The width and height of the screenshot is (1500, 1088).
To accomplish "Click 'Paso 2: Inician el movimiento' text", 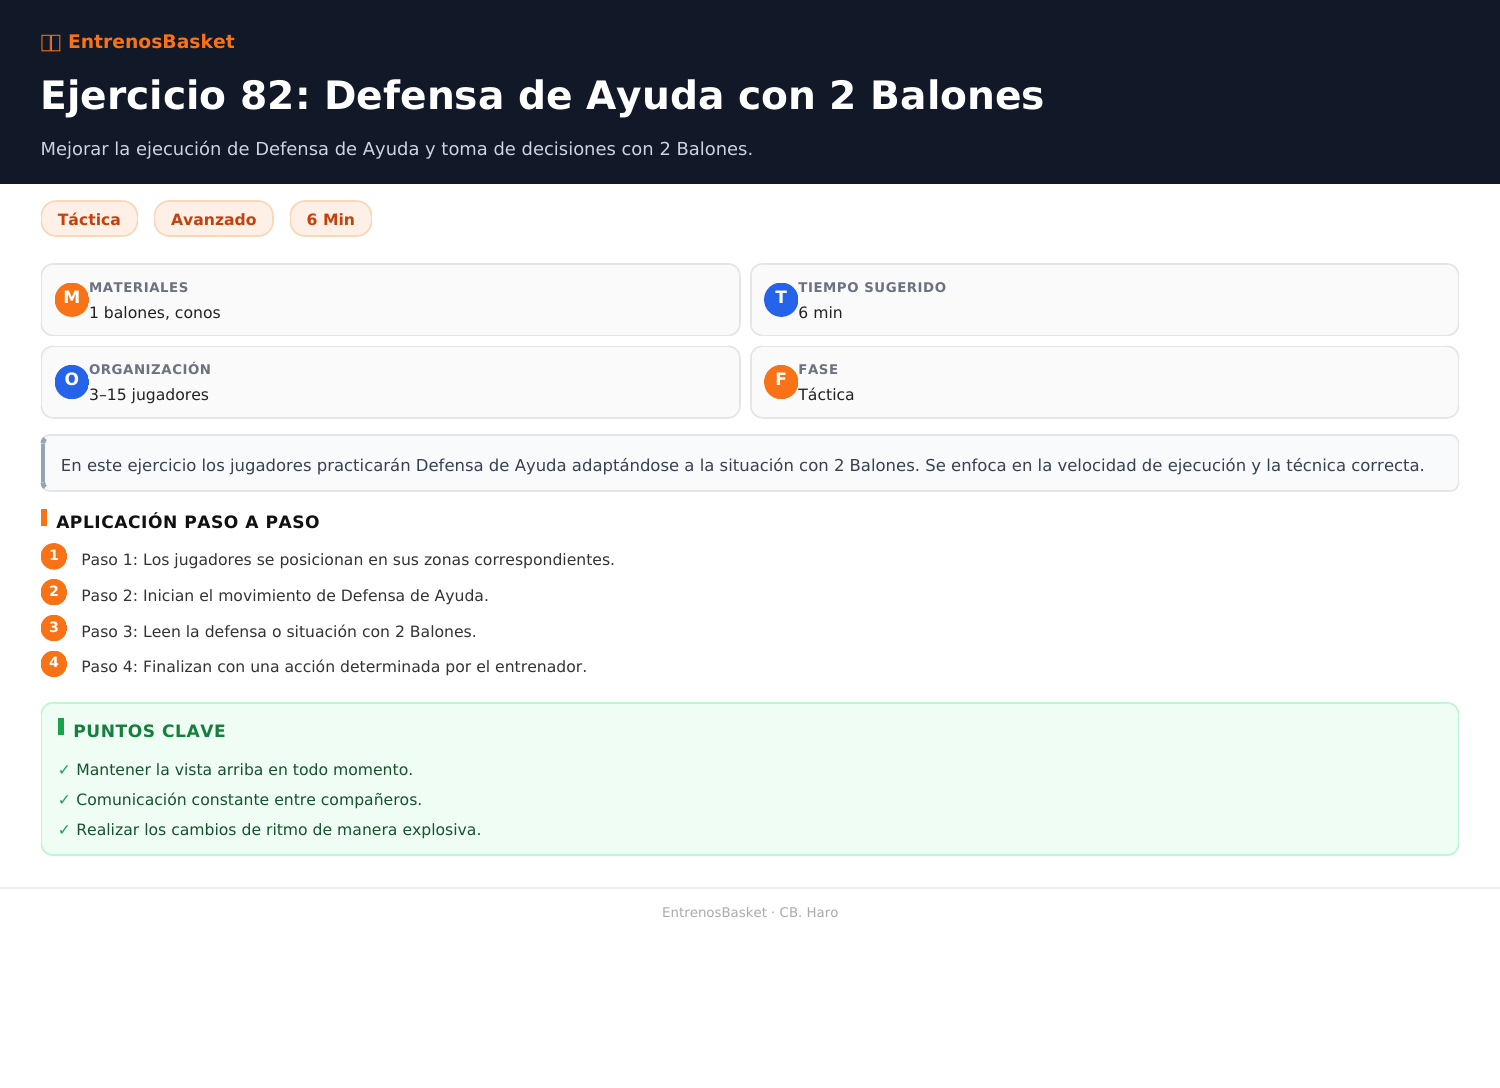I will coord(285,596).
